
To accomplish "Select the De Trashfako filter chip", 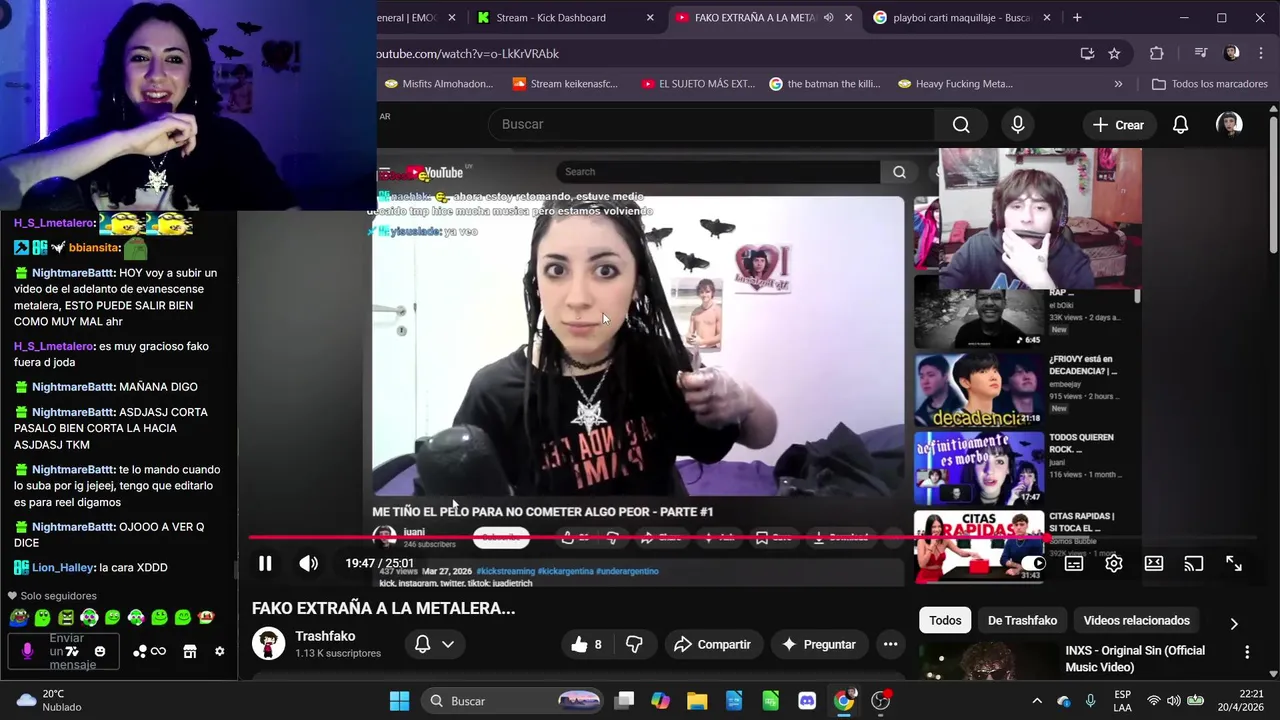I will pos(1022,621).
